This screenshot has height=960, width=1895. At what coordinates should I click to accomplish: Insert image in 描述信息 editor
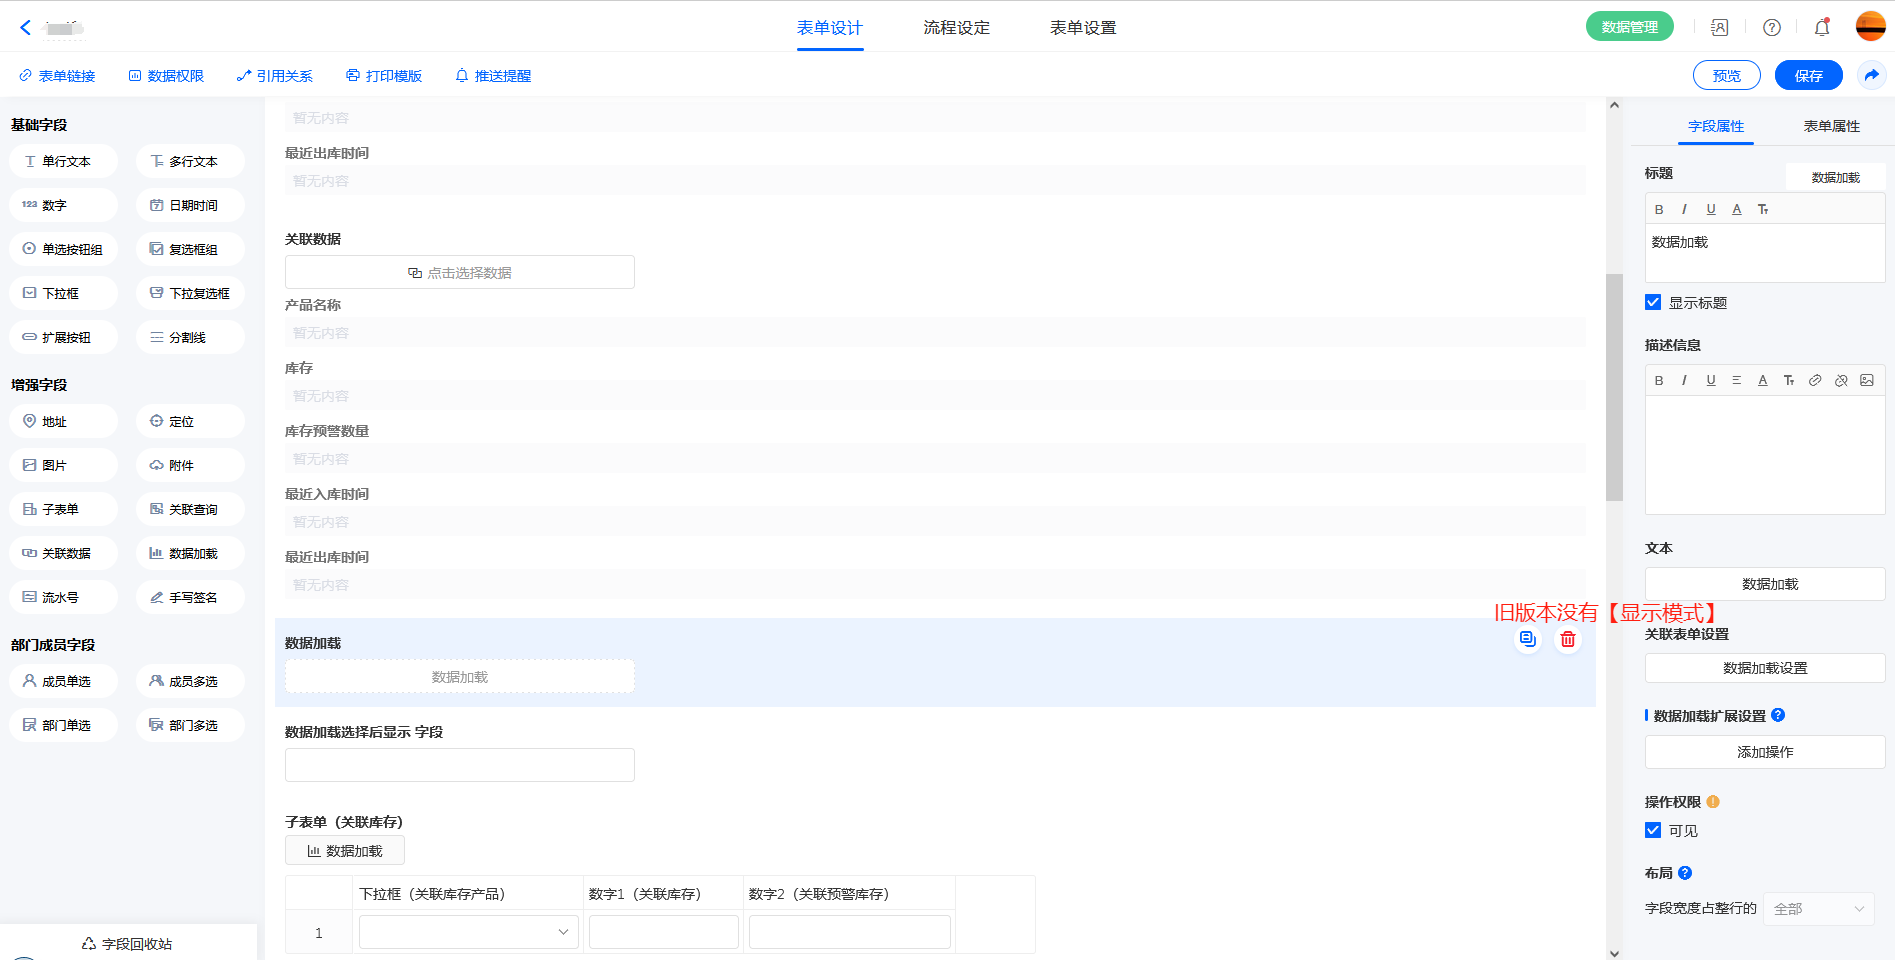tap(1866, 381)
